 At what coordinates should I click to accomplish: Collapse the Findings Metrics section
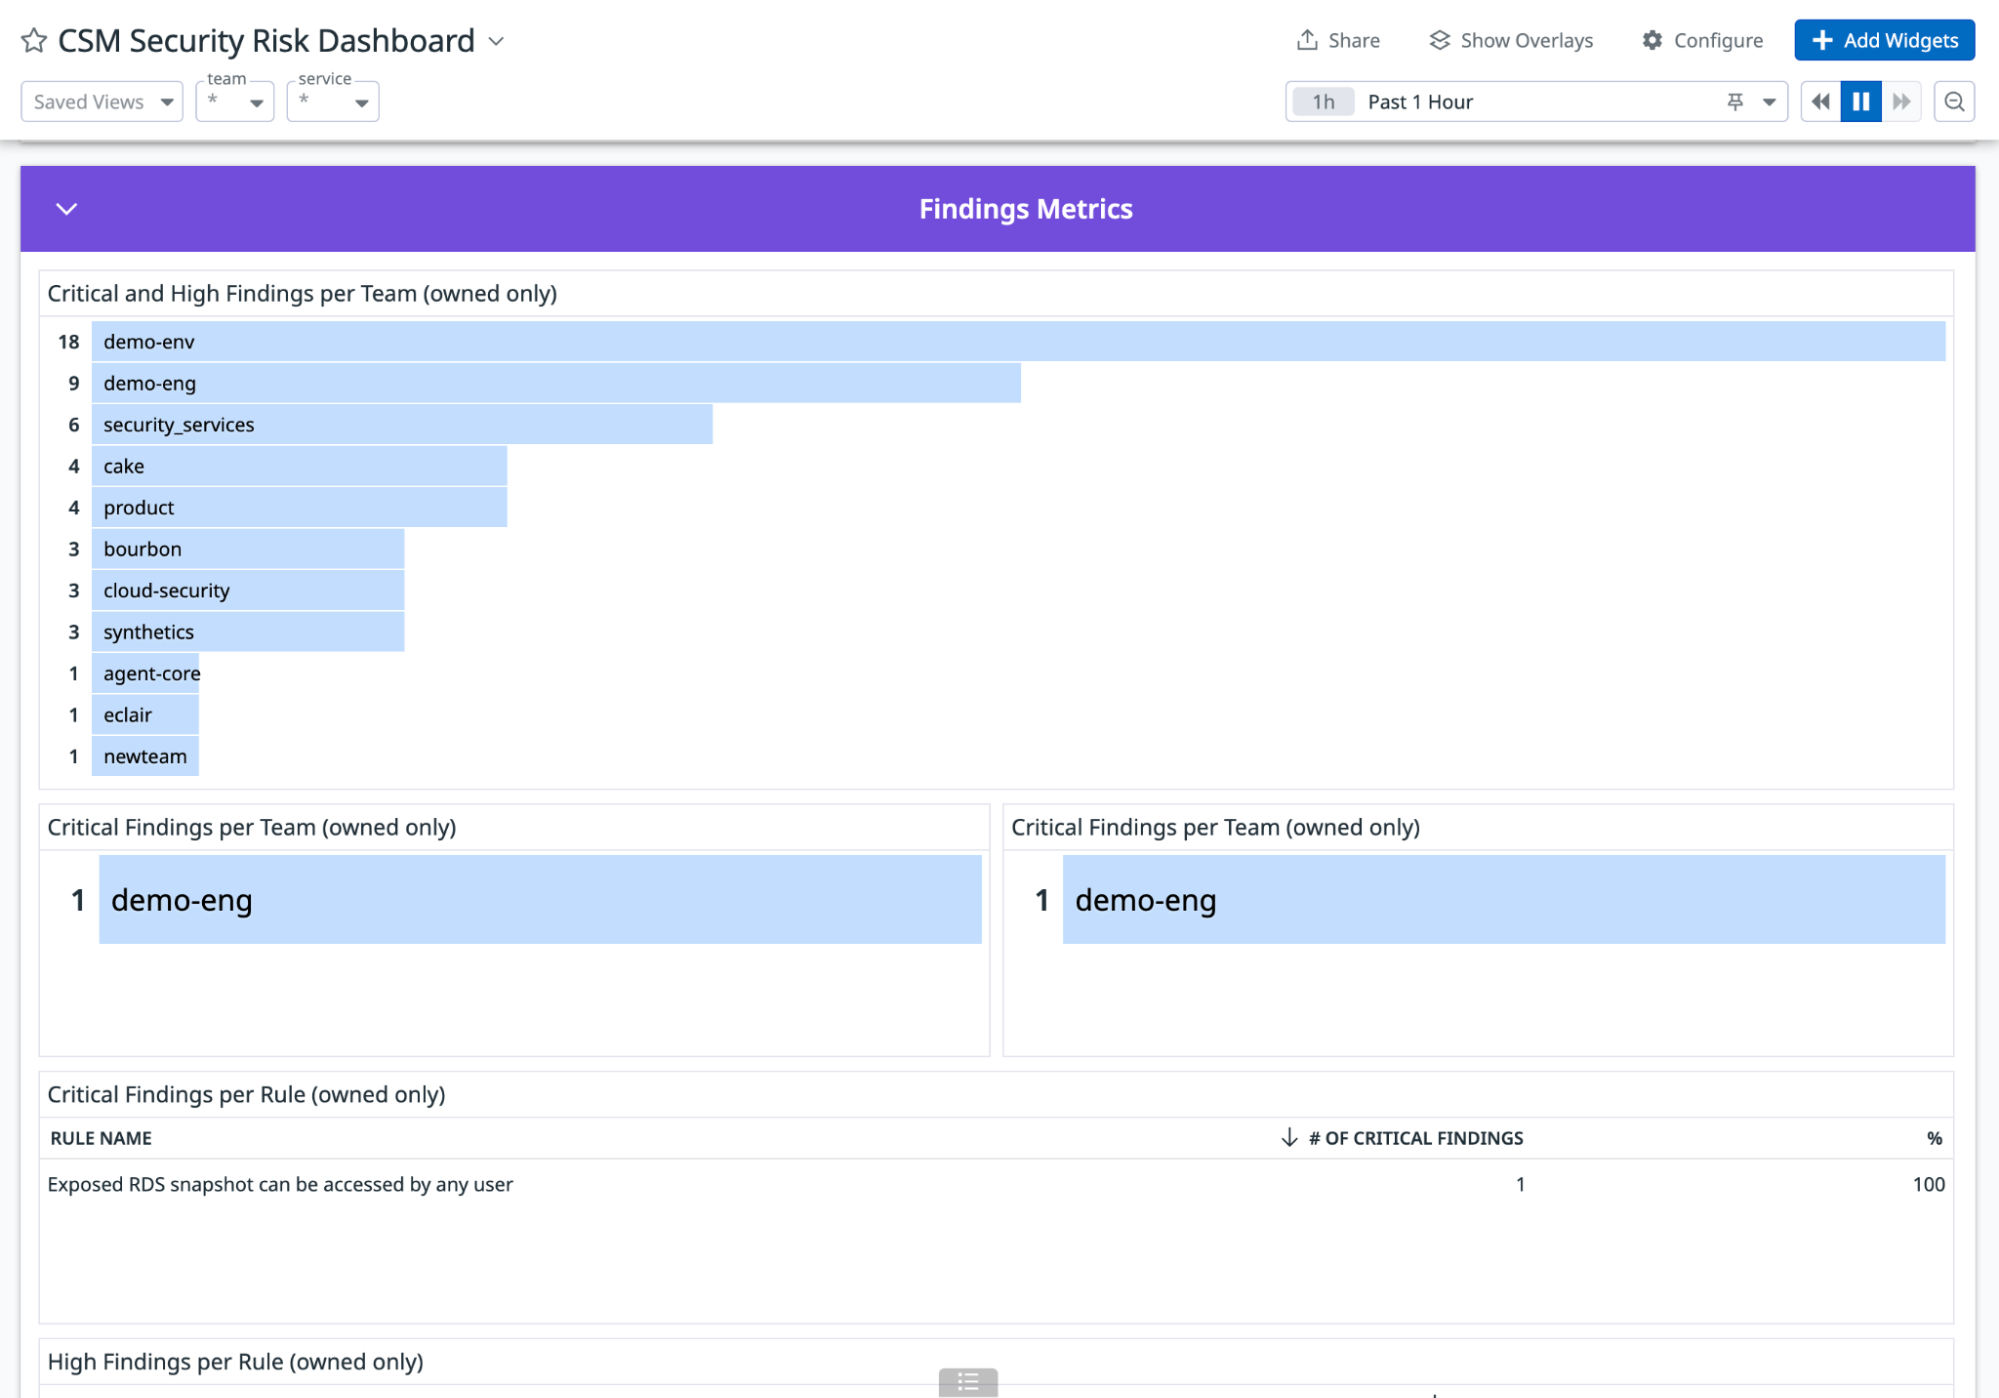pyautogui.click(x=66, y=209)
